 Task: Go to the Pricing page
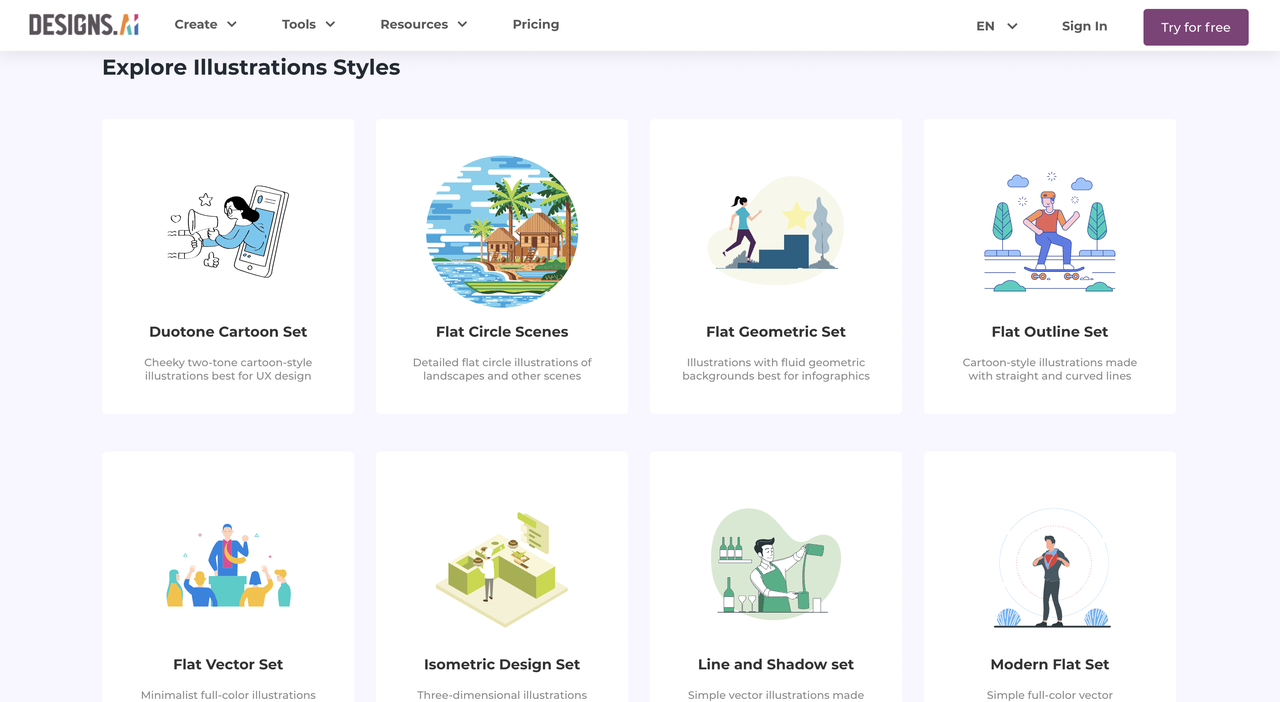(536, 24)
